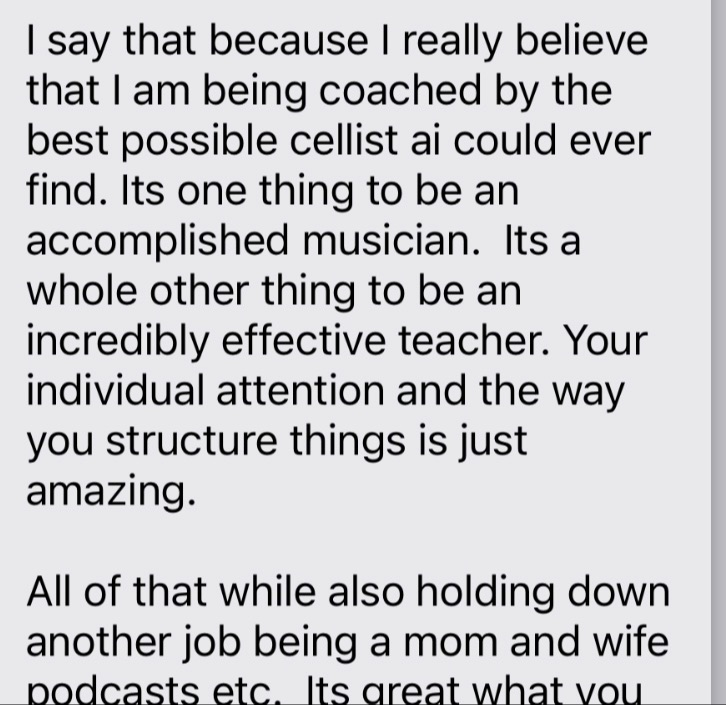Click the word "attention" in the message
The image size is (726, 705).
(300, 390)
